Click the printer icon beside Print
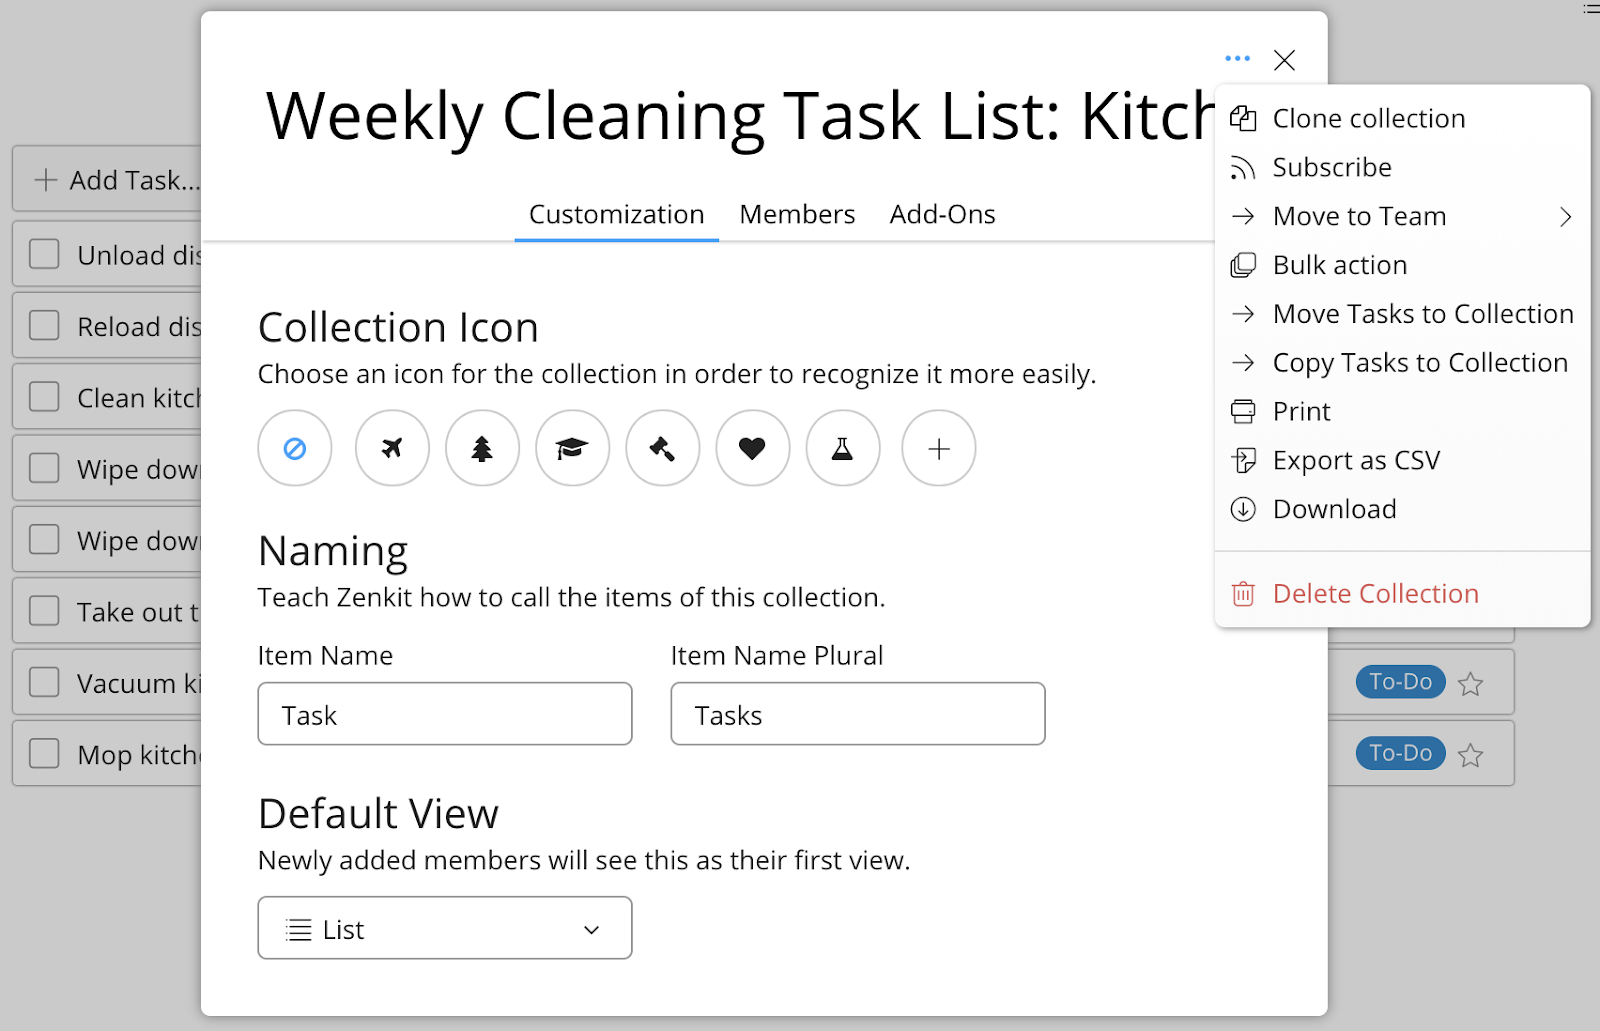This screenshot has width=1600, height=1031. (x=1243, y=411)
